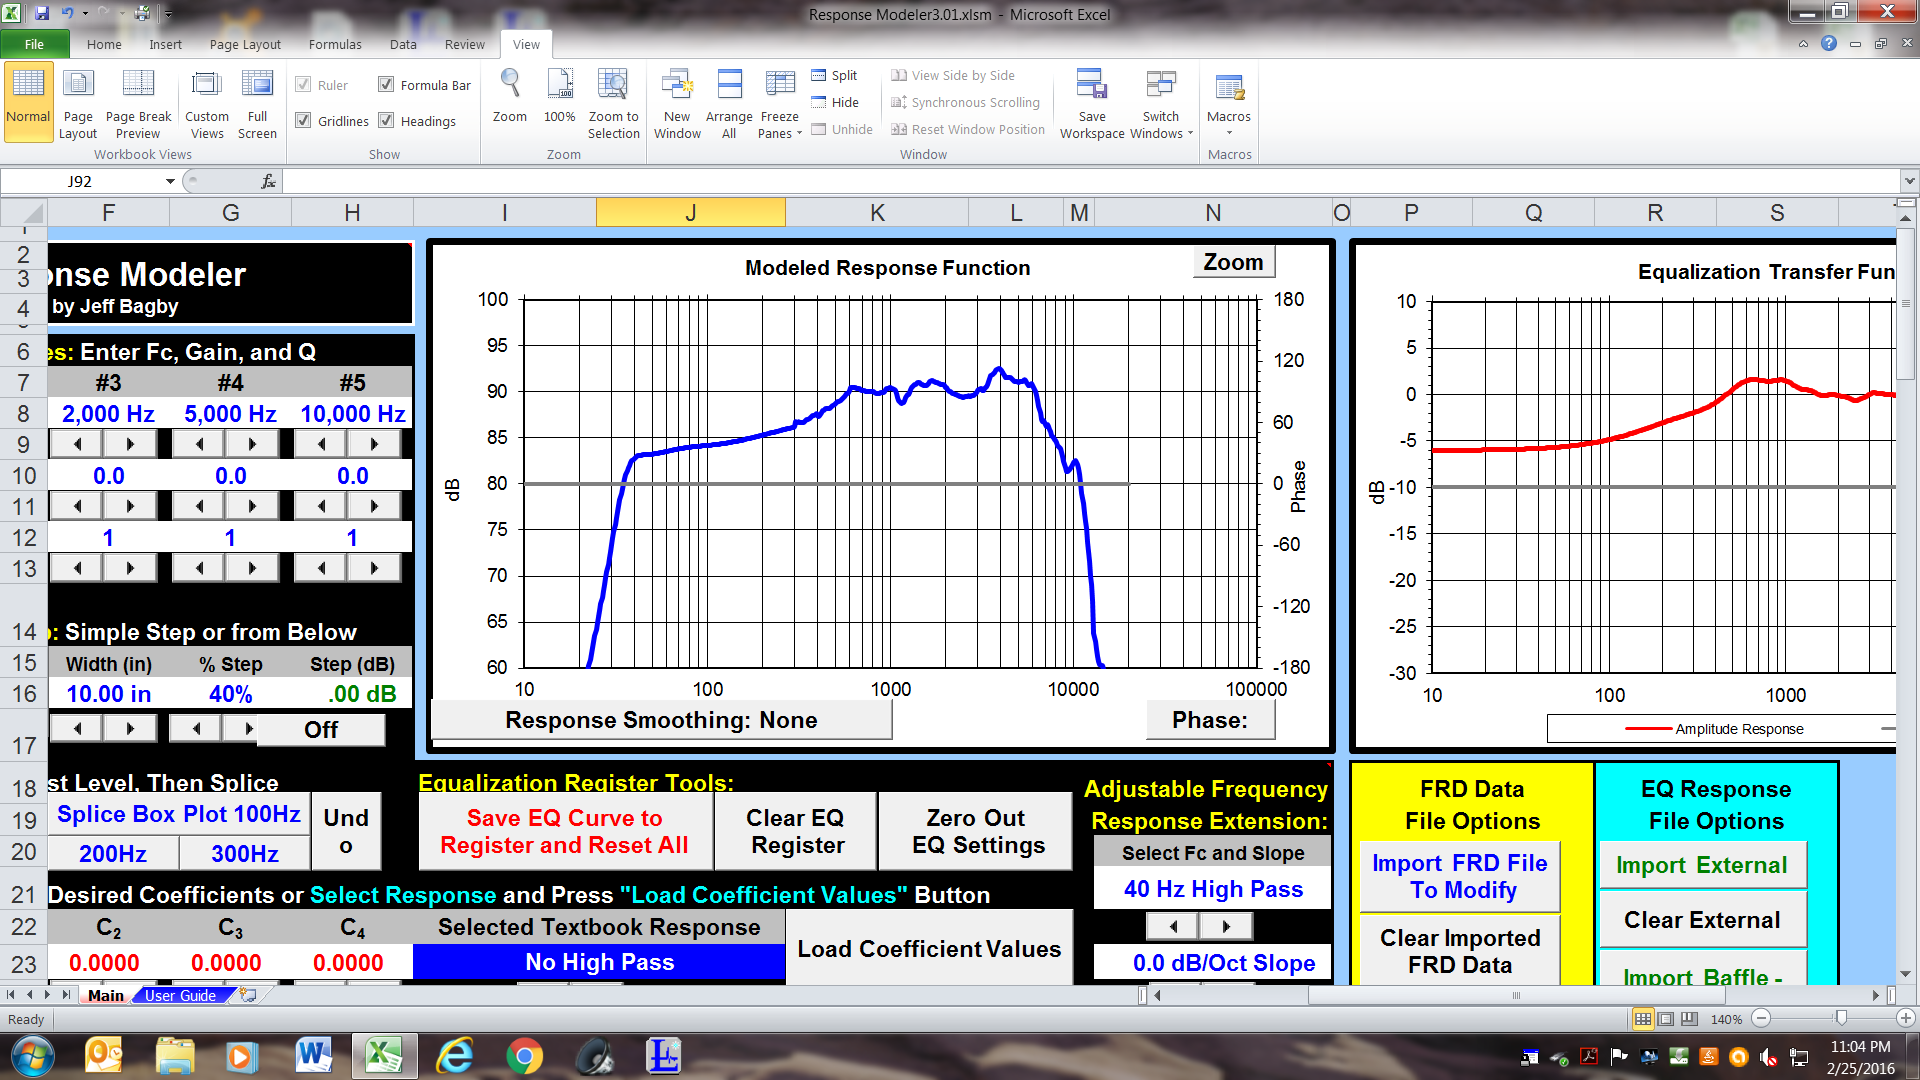Image resolution: width=1920 pixels, height=1080 pixels.
Task: Click Save EQ Curve to Register button
Action: tap(564, 832)
